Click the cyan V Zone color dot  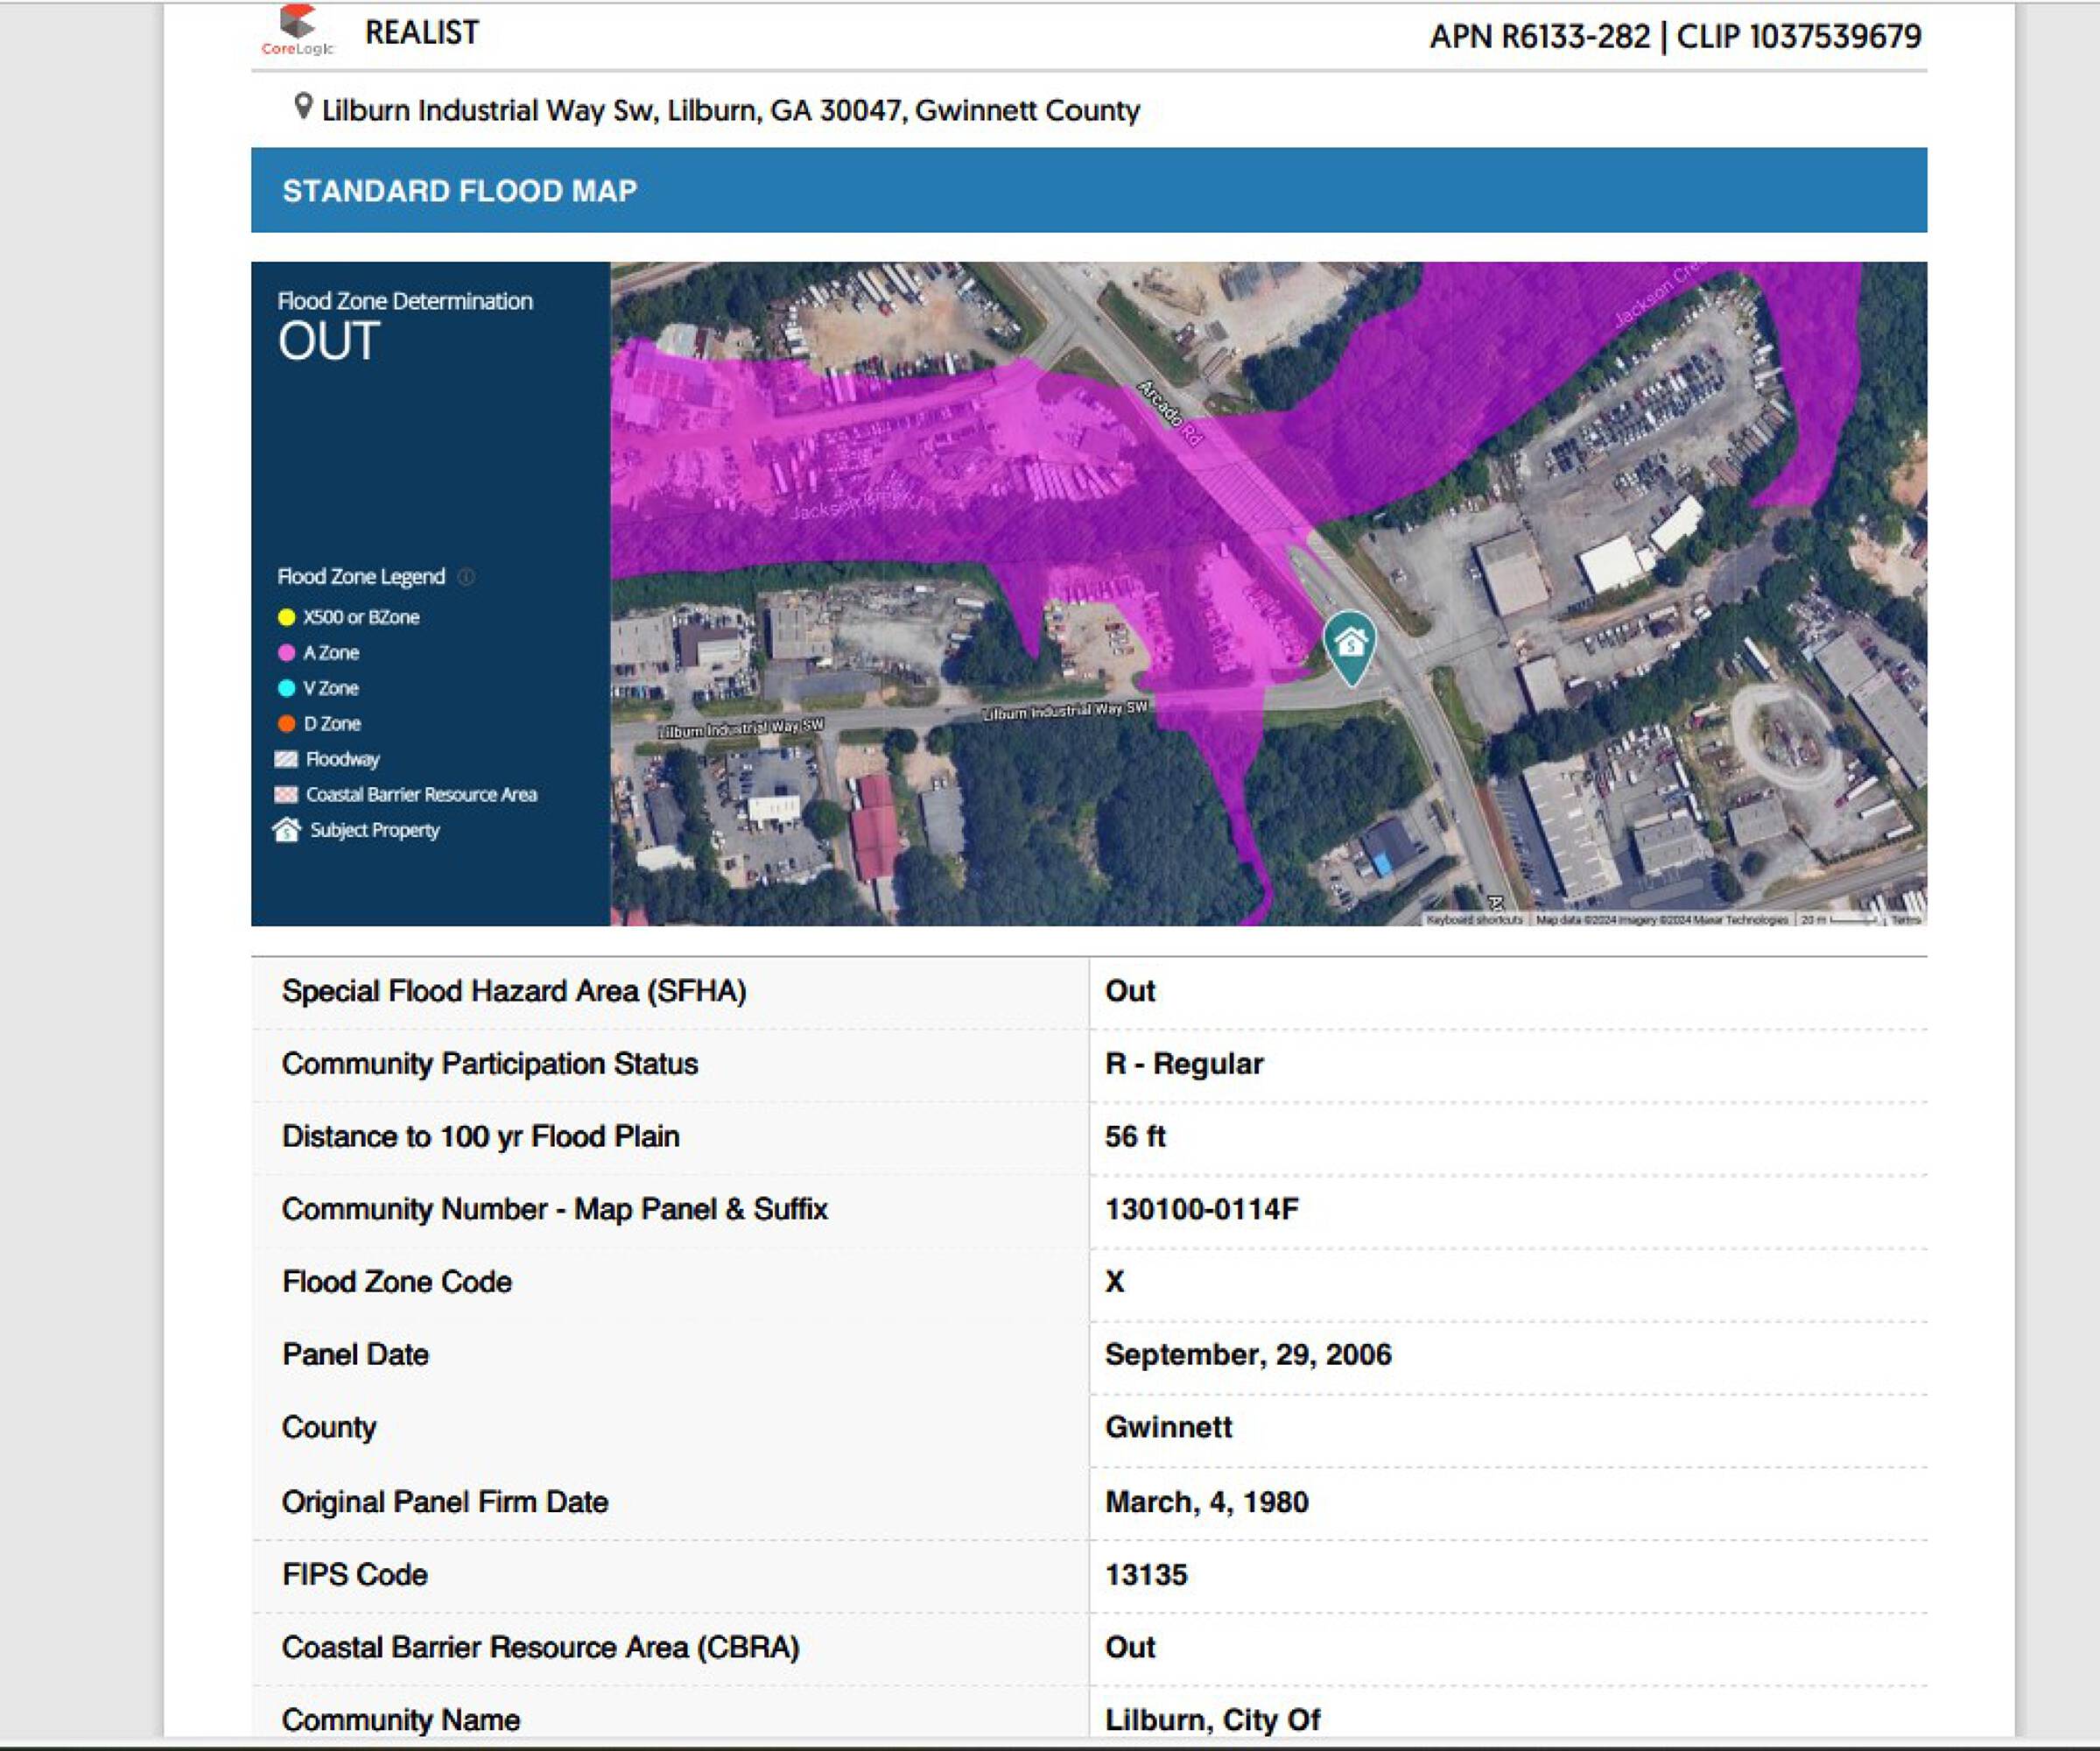[286, 688]
